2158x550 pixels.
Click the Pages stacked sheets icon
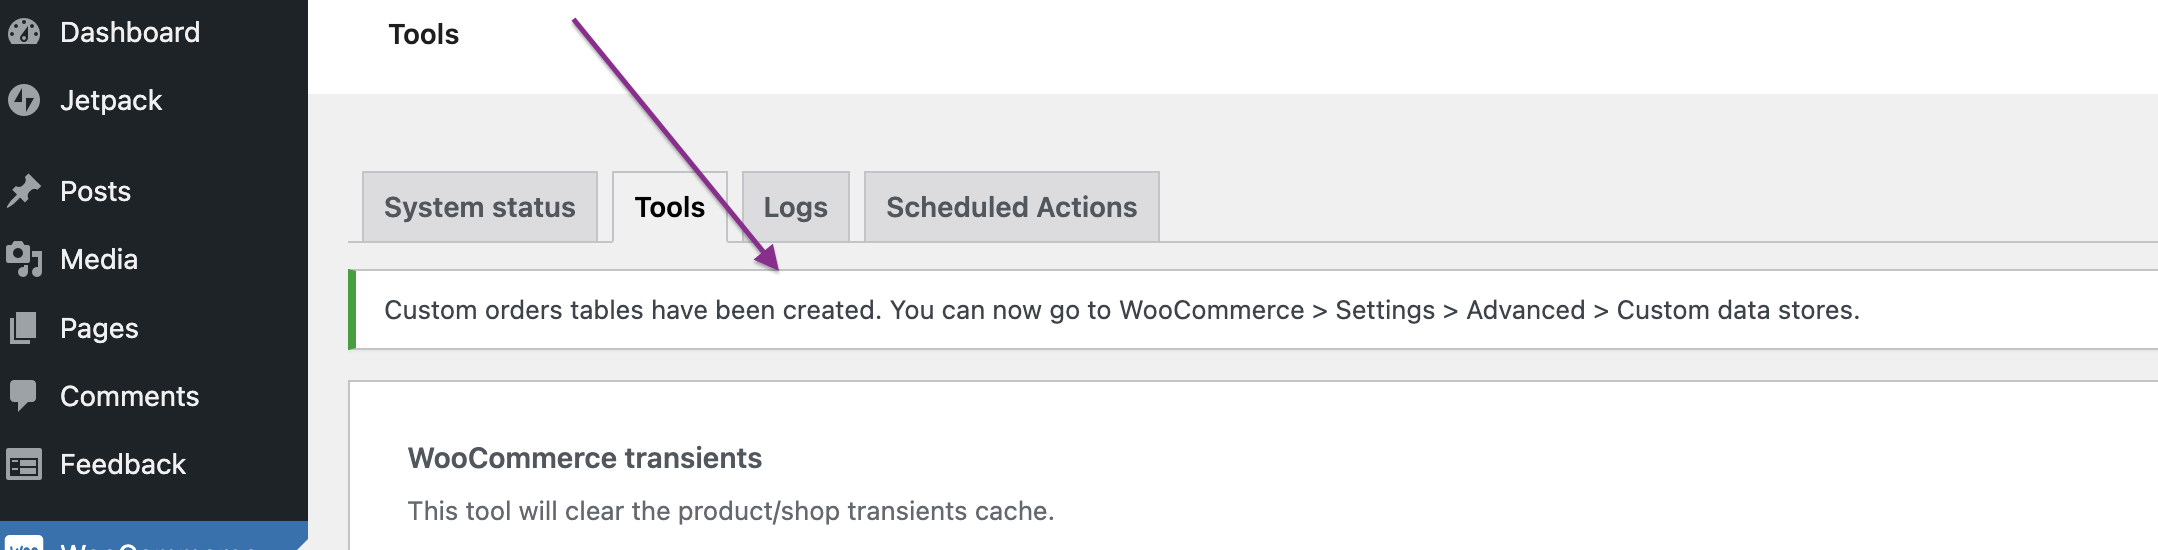pyautogui.click(x=24, y=328)
